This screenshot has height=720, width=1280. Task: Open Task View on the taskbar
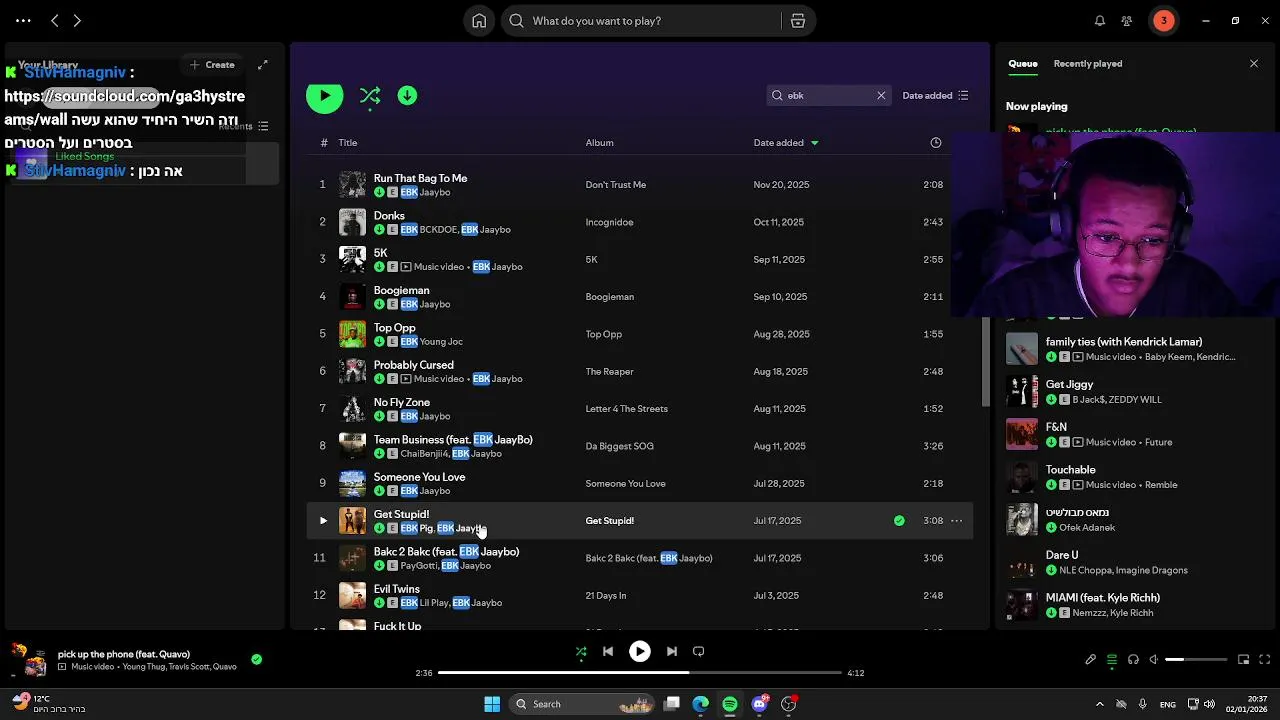(x=672, y=704)
